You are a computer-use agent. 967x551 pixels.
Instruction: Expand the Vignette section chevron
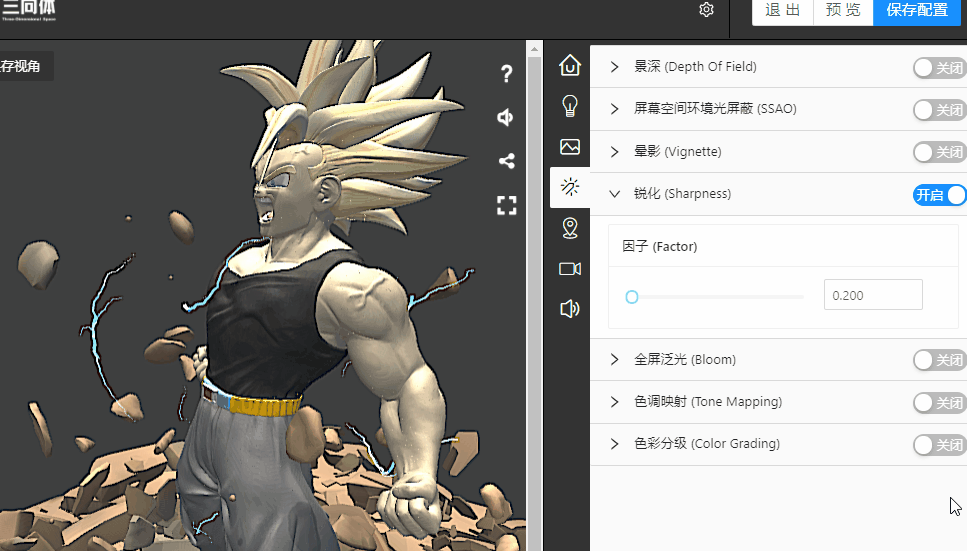coord(614,152)
